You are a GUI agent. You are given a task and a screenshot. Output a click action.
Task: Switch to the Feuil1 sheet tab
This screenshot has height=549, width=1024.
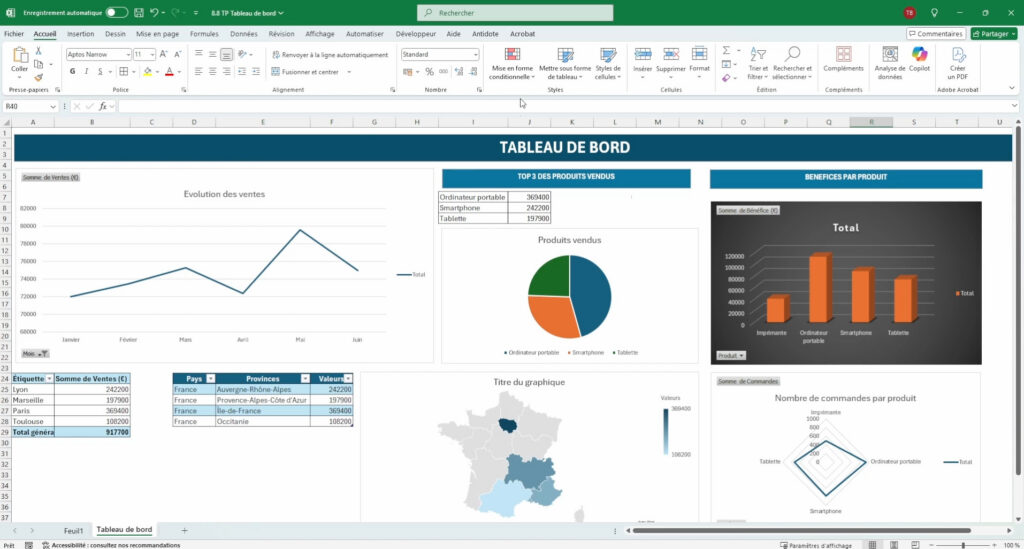[x=73, y=529]
